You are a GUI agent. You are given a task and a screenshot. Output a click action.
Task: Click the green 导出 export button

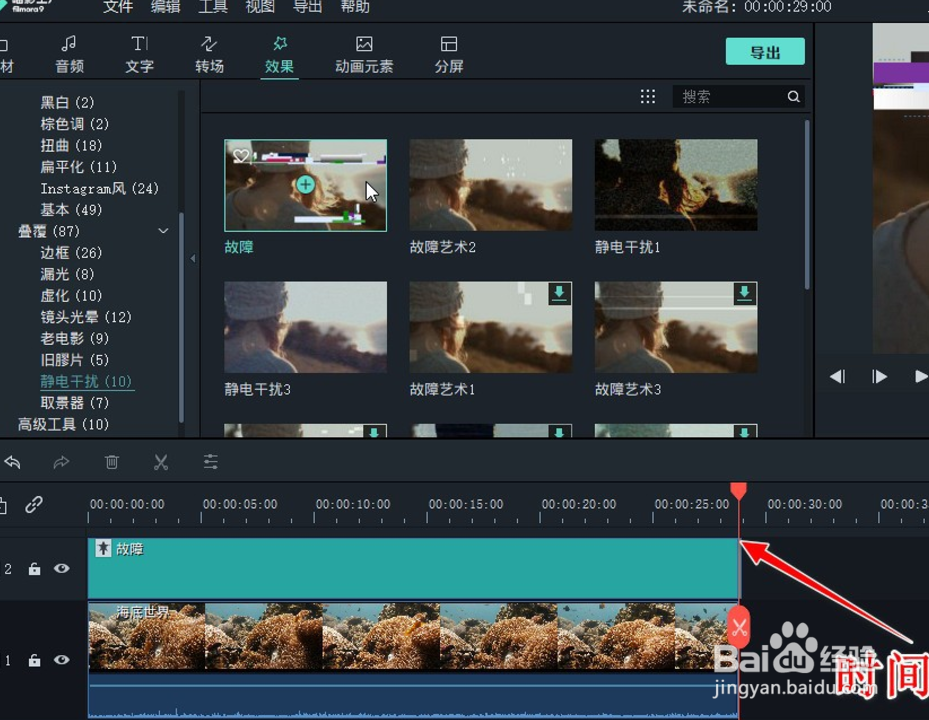tap(765, 52)
